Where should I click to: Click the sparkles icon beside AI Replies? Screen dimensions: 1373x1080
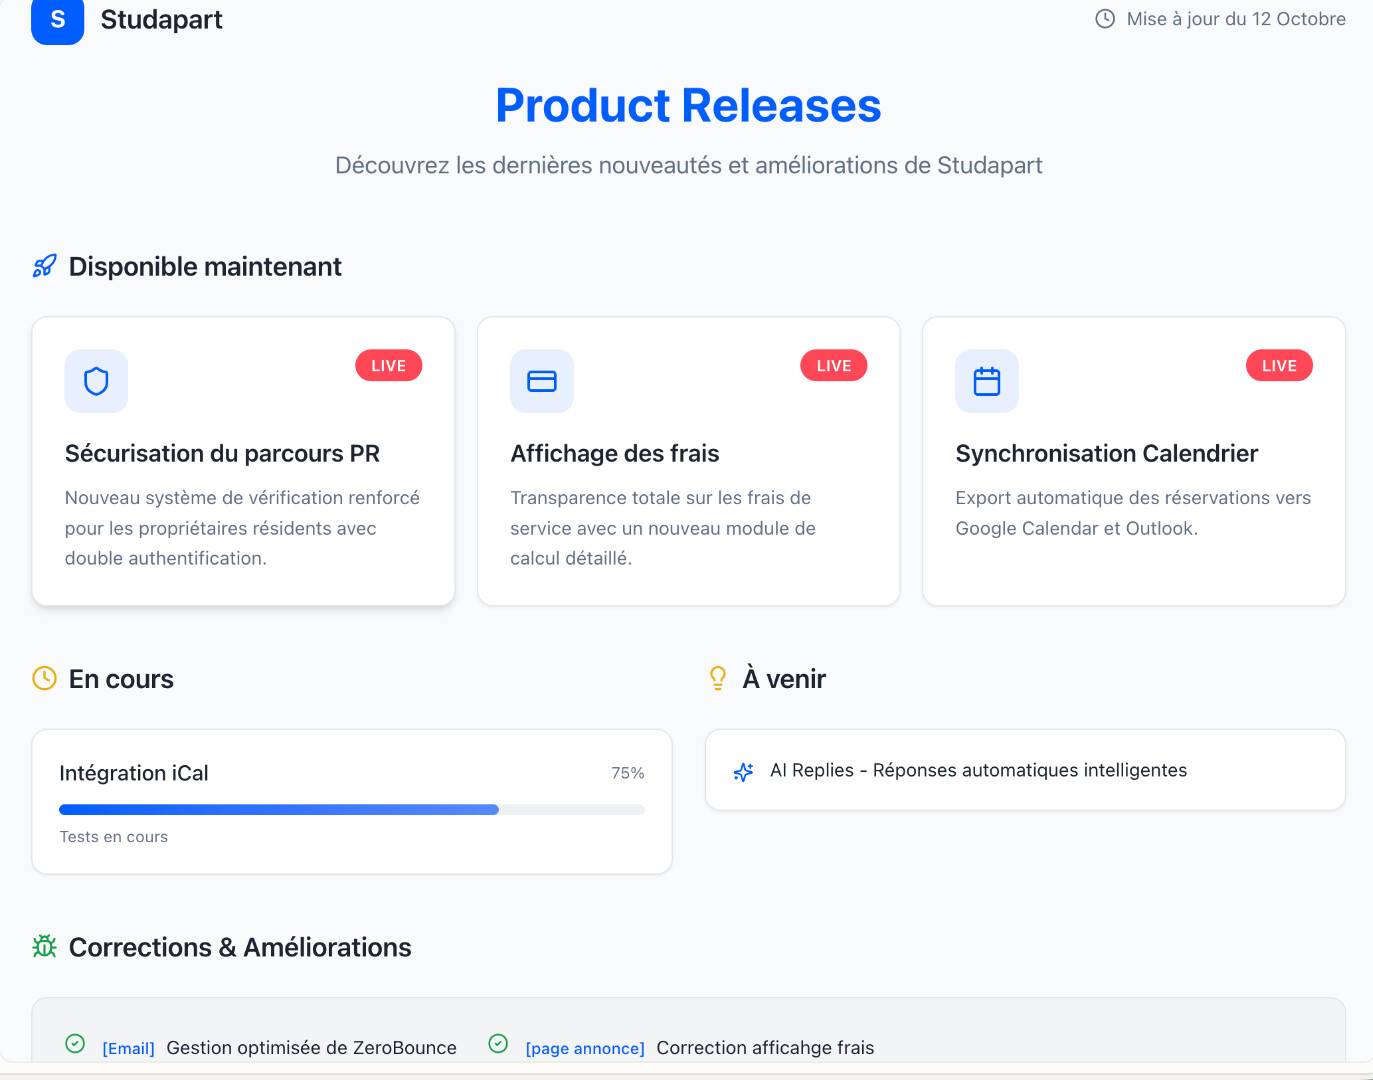coord(744,771)
